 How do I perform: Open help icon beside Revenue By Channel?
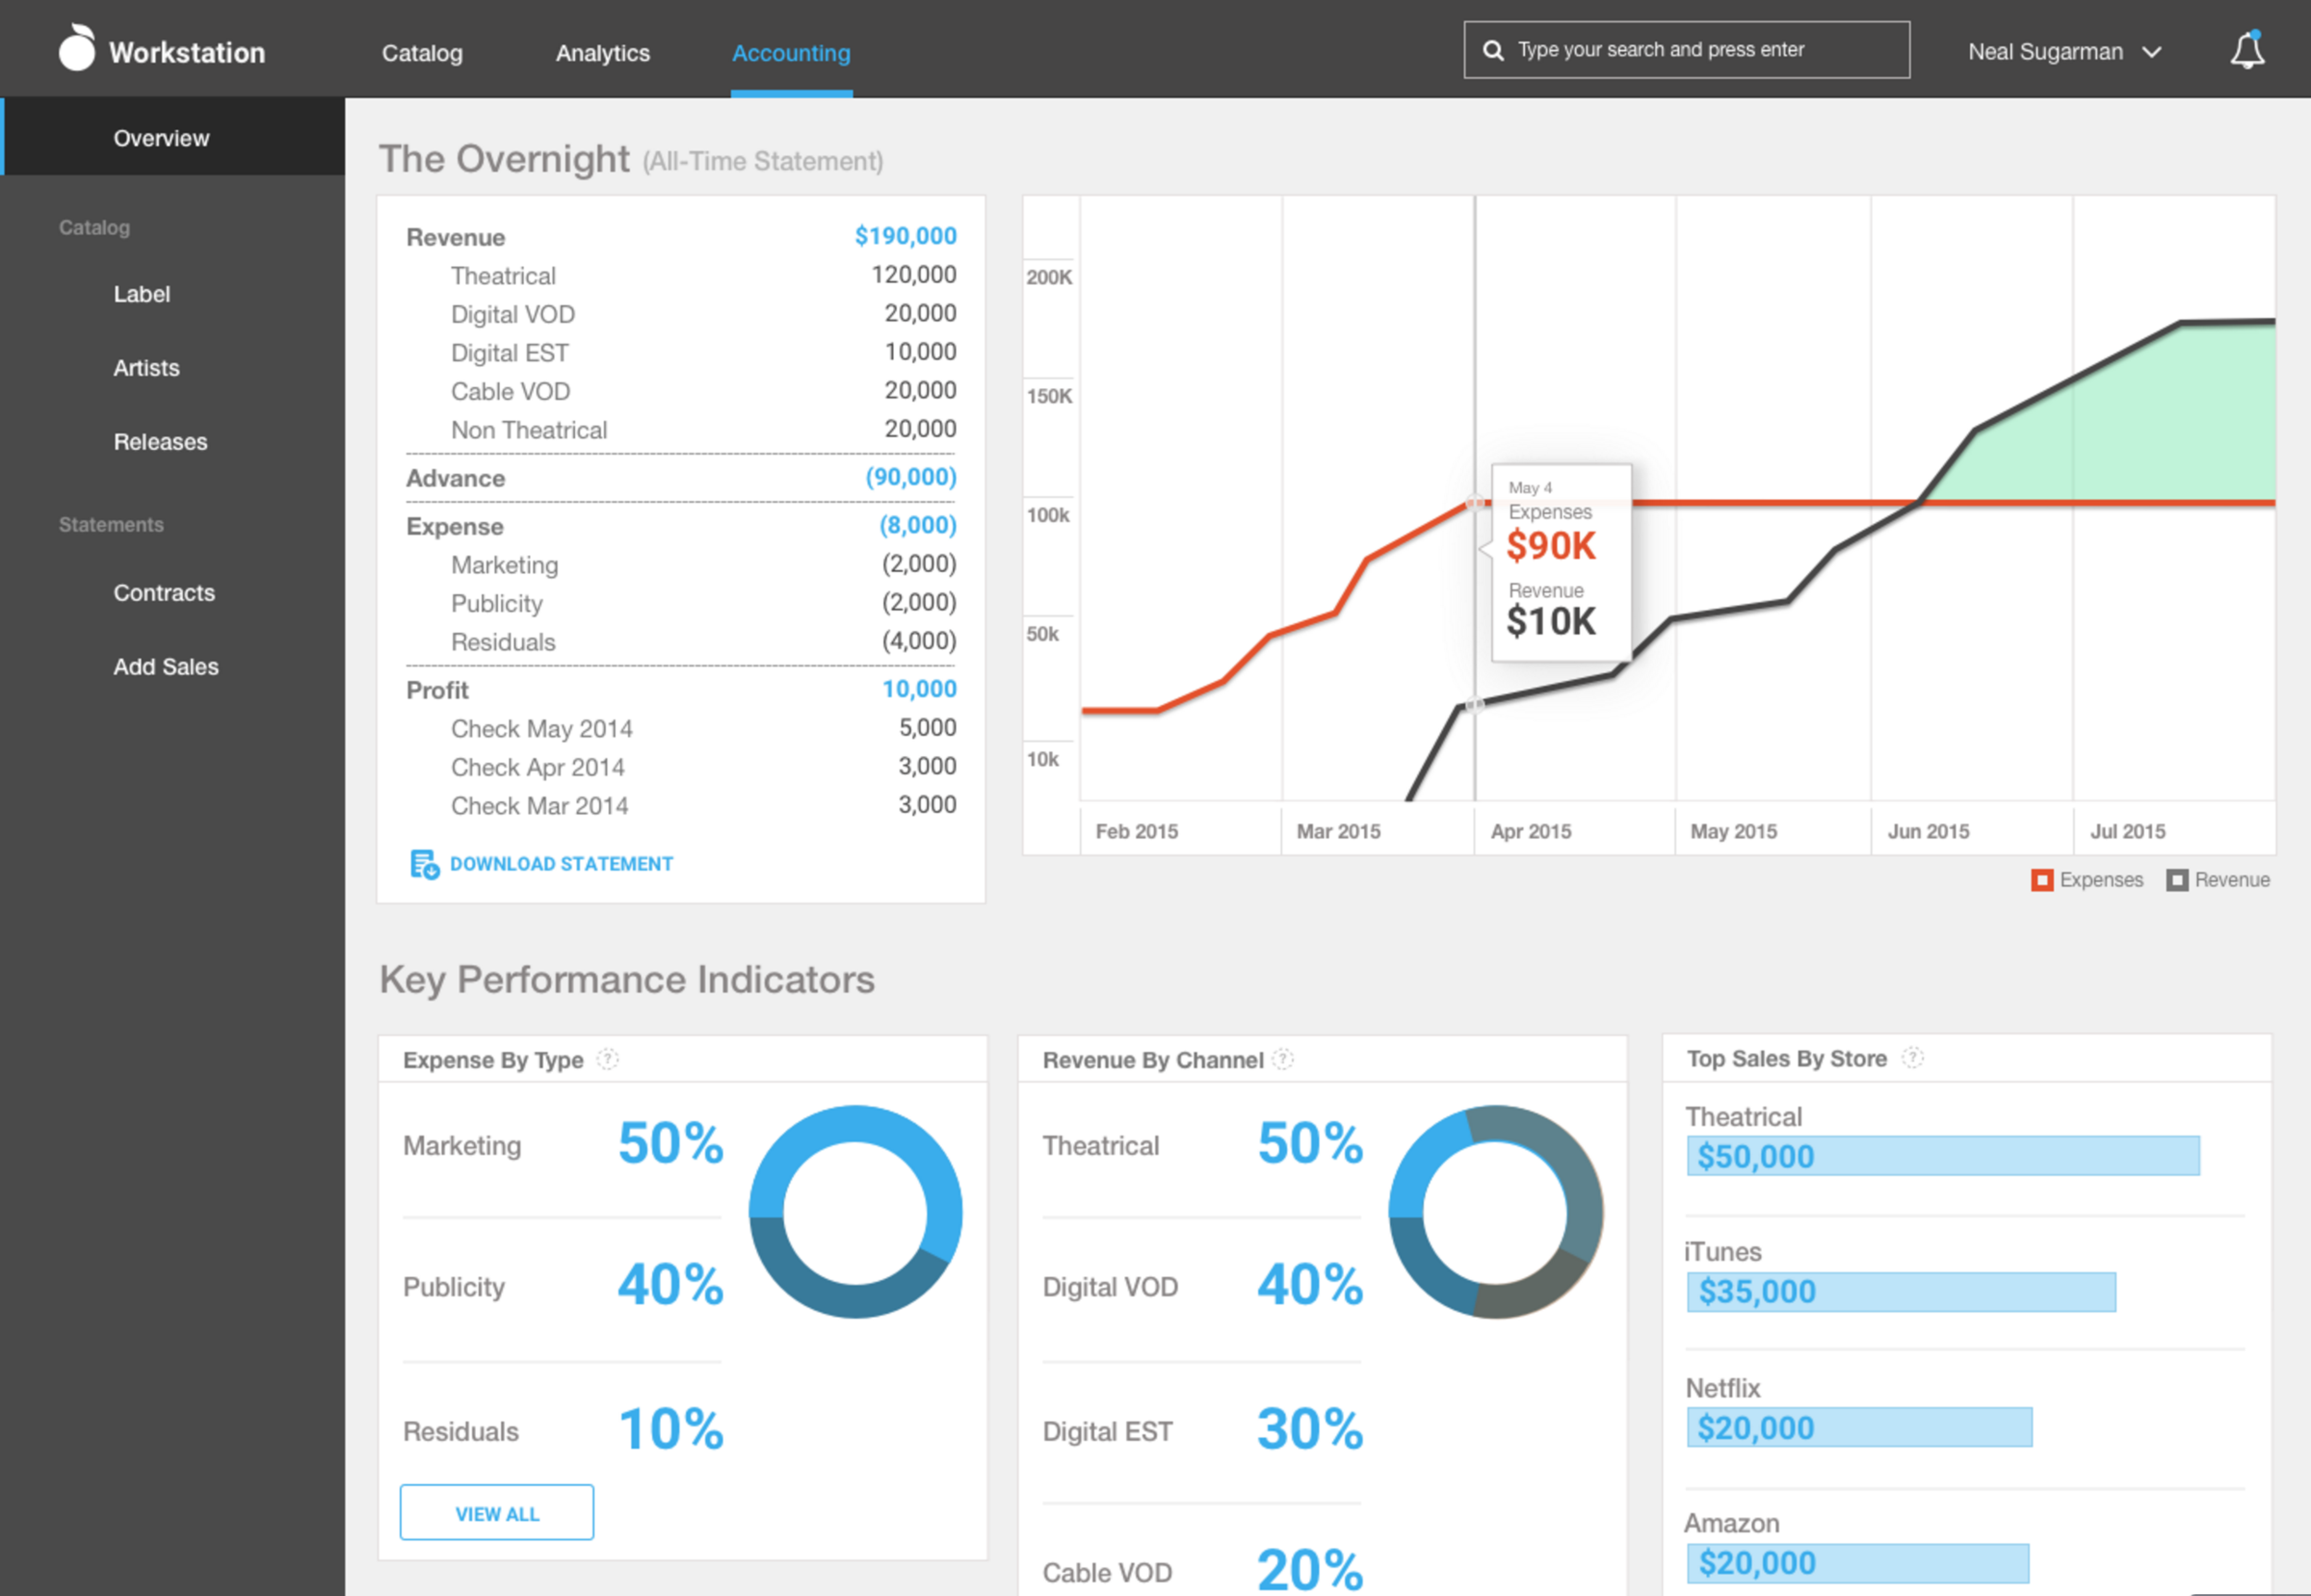(1283, 1059)
